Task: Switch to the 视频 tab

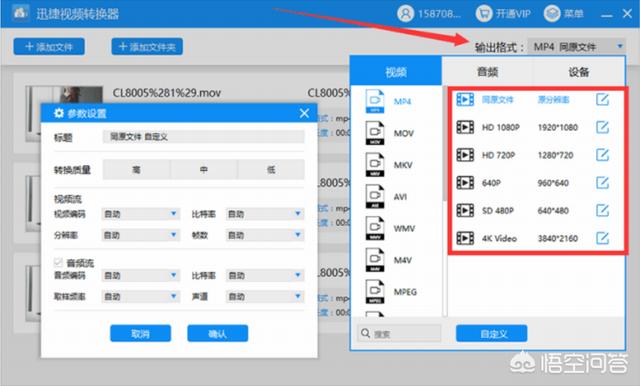Action: coord(396,72)
